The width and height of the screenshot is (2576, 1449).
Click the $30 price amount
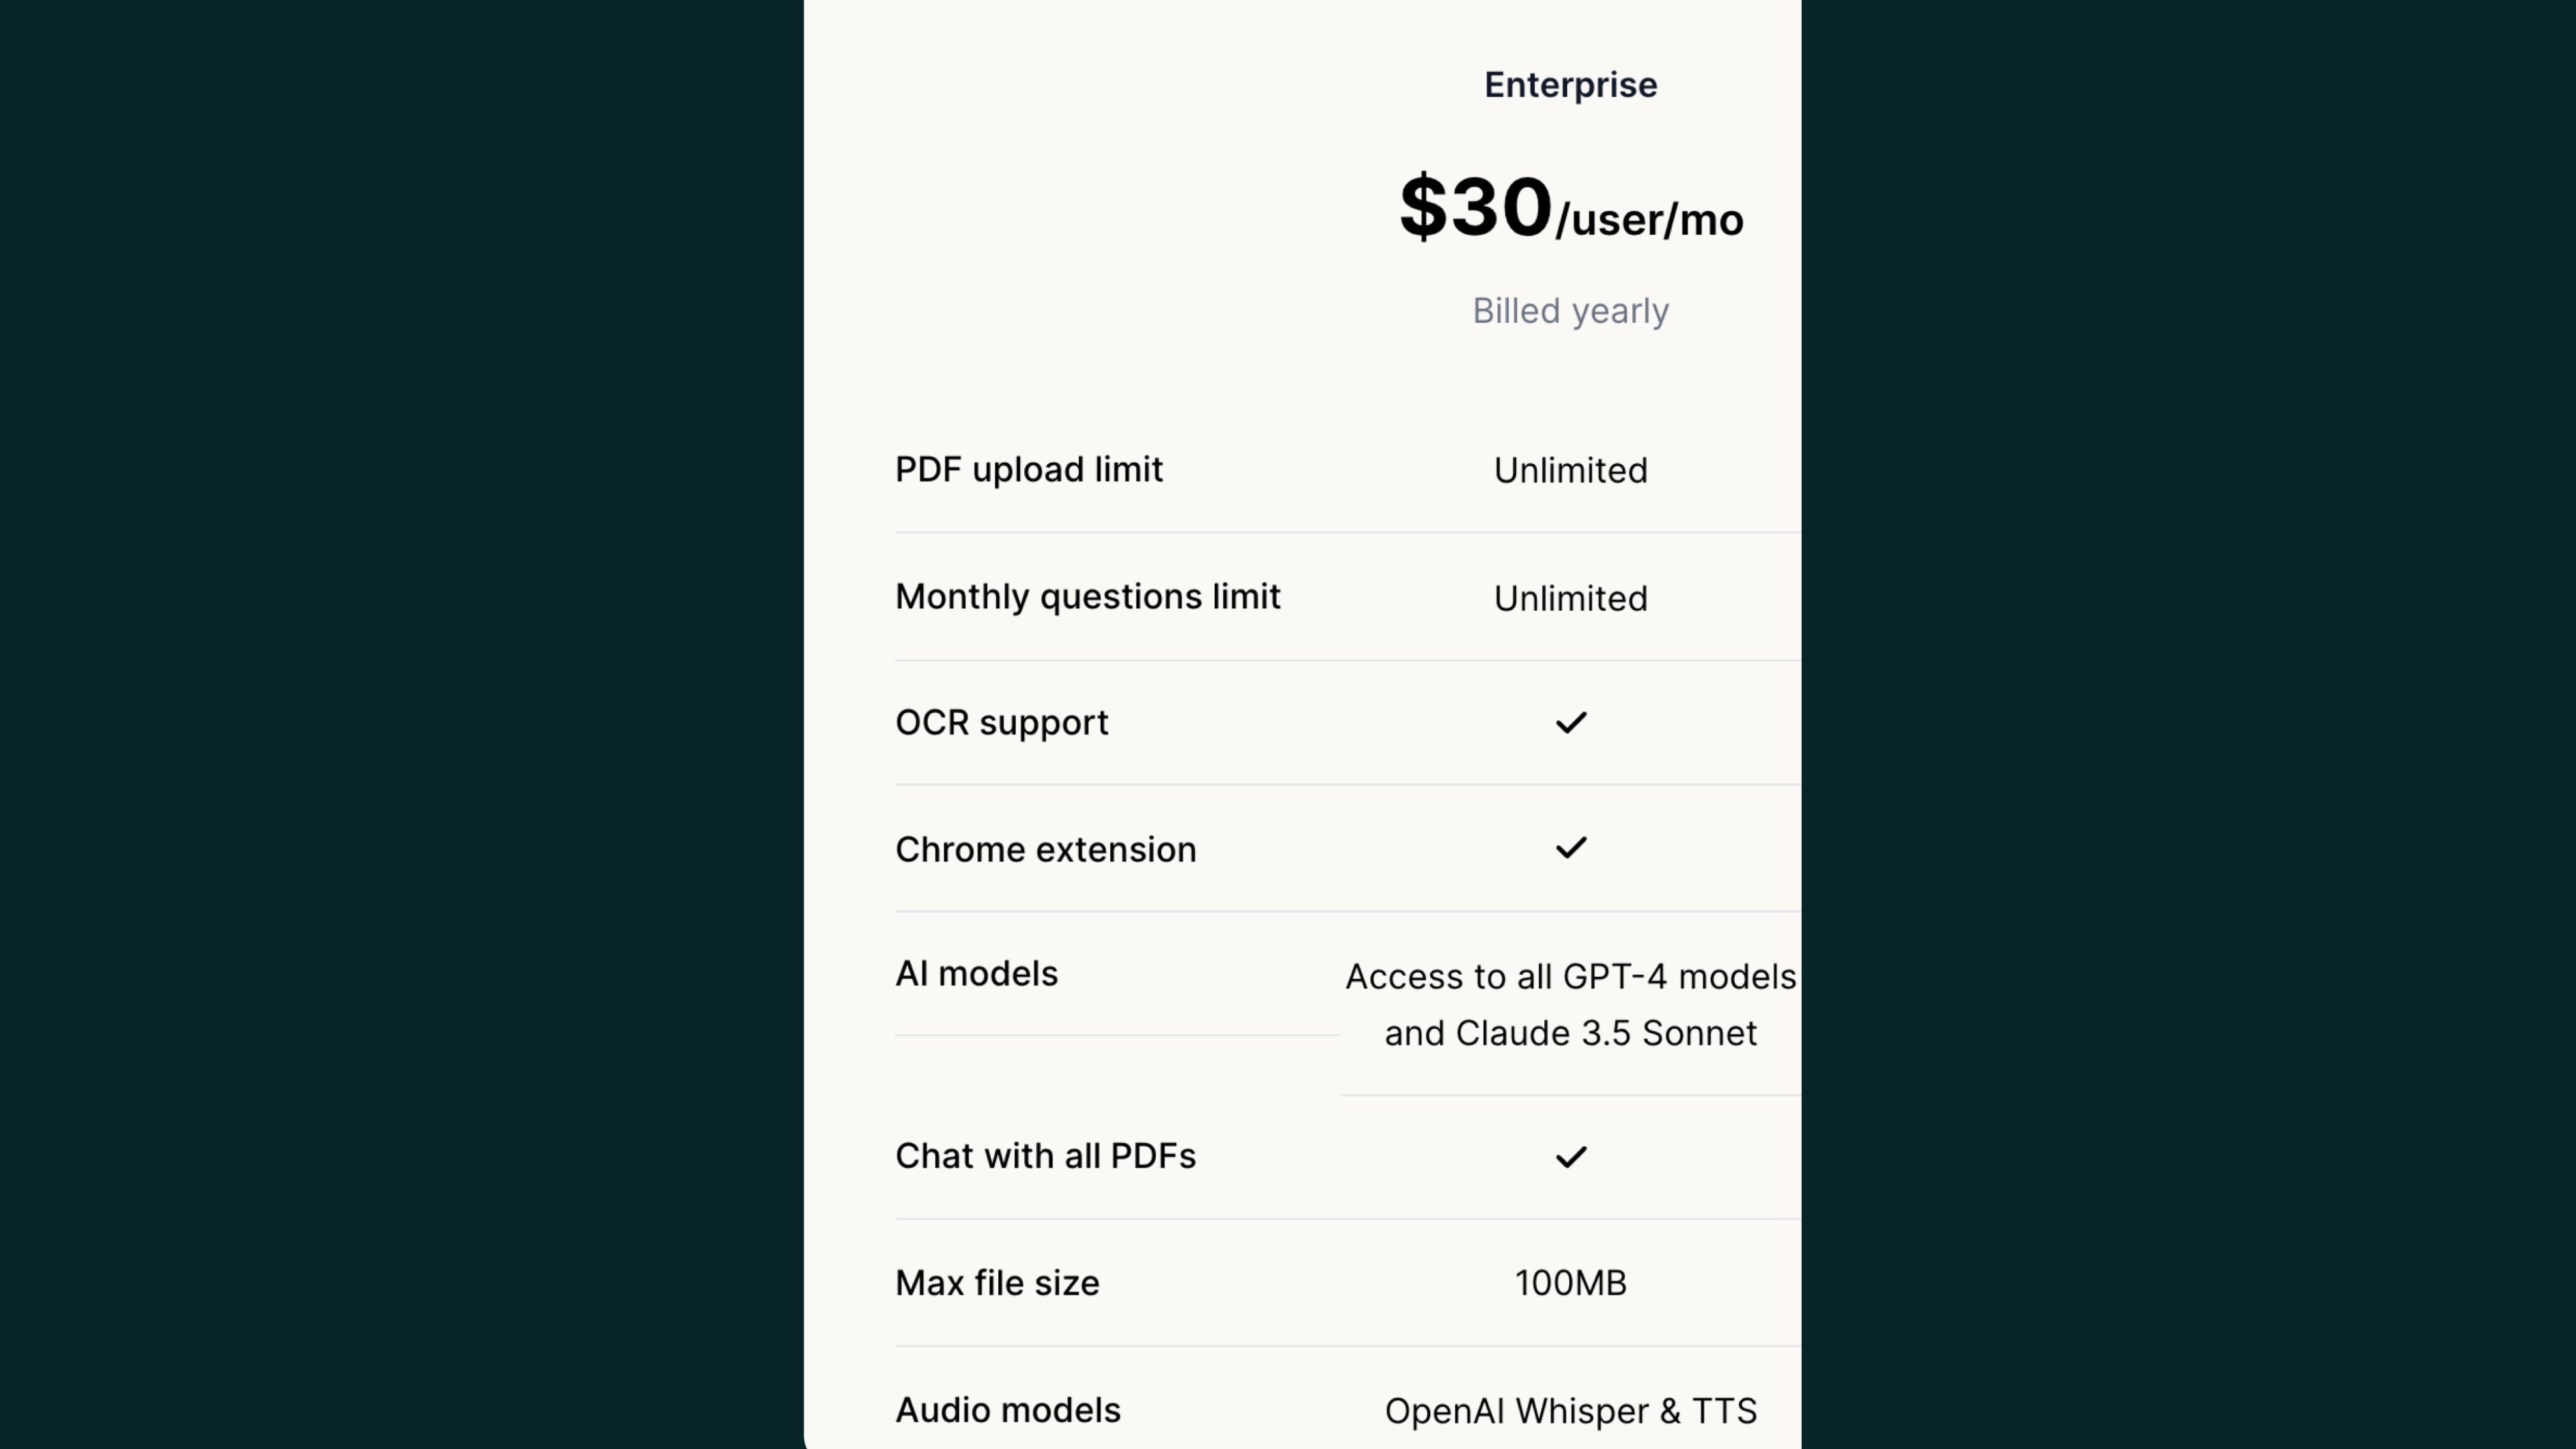pyautogui.click(x=1475, y=208)
